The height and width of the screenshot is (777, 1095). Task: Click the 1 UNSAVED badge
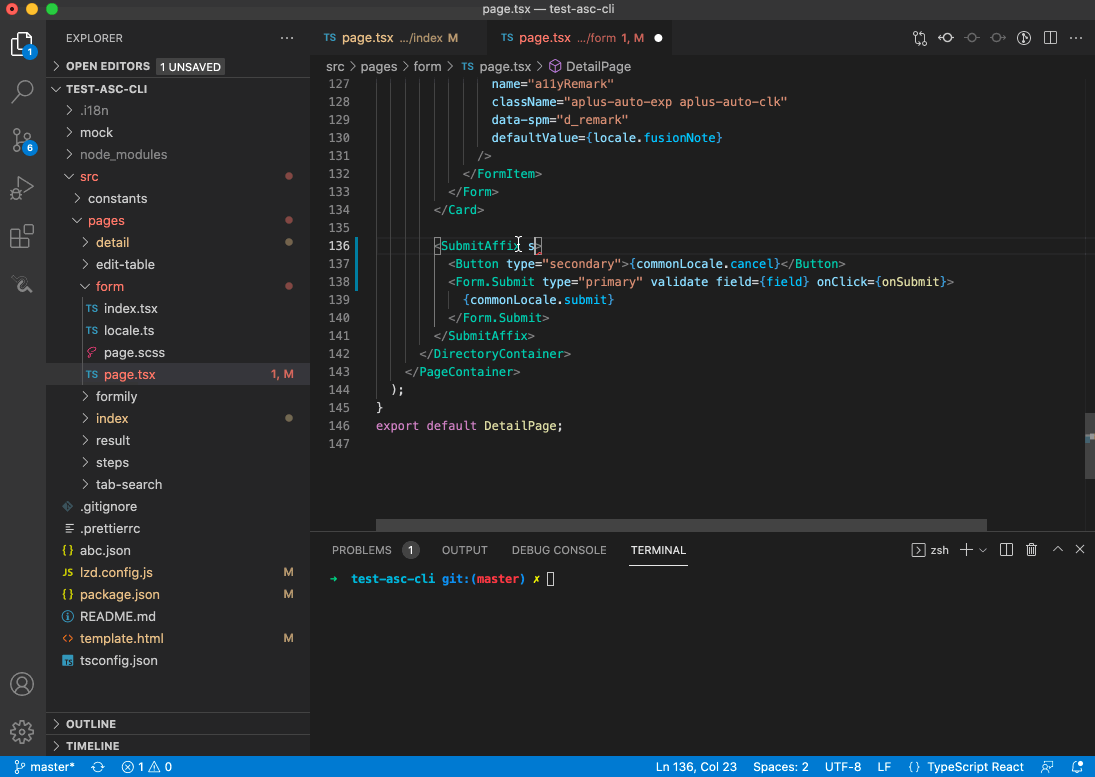tap(190, 67)
